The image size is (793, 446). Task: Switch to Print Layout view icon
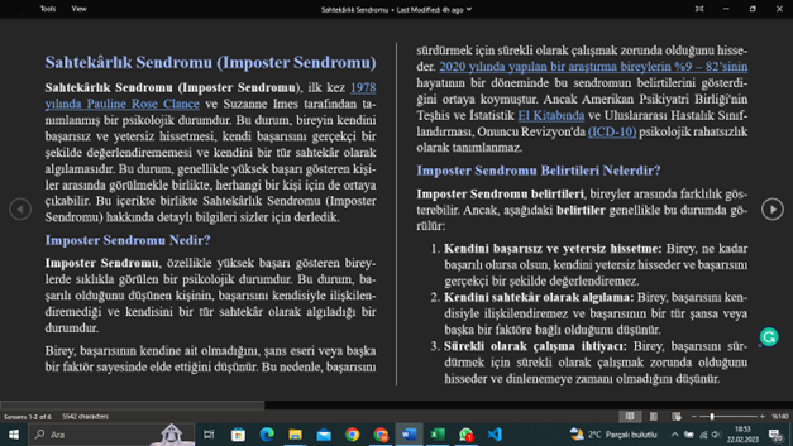click(653, 416)
